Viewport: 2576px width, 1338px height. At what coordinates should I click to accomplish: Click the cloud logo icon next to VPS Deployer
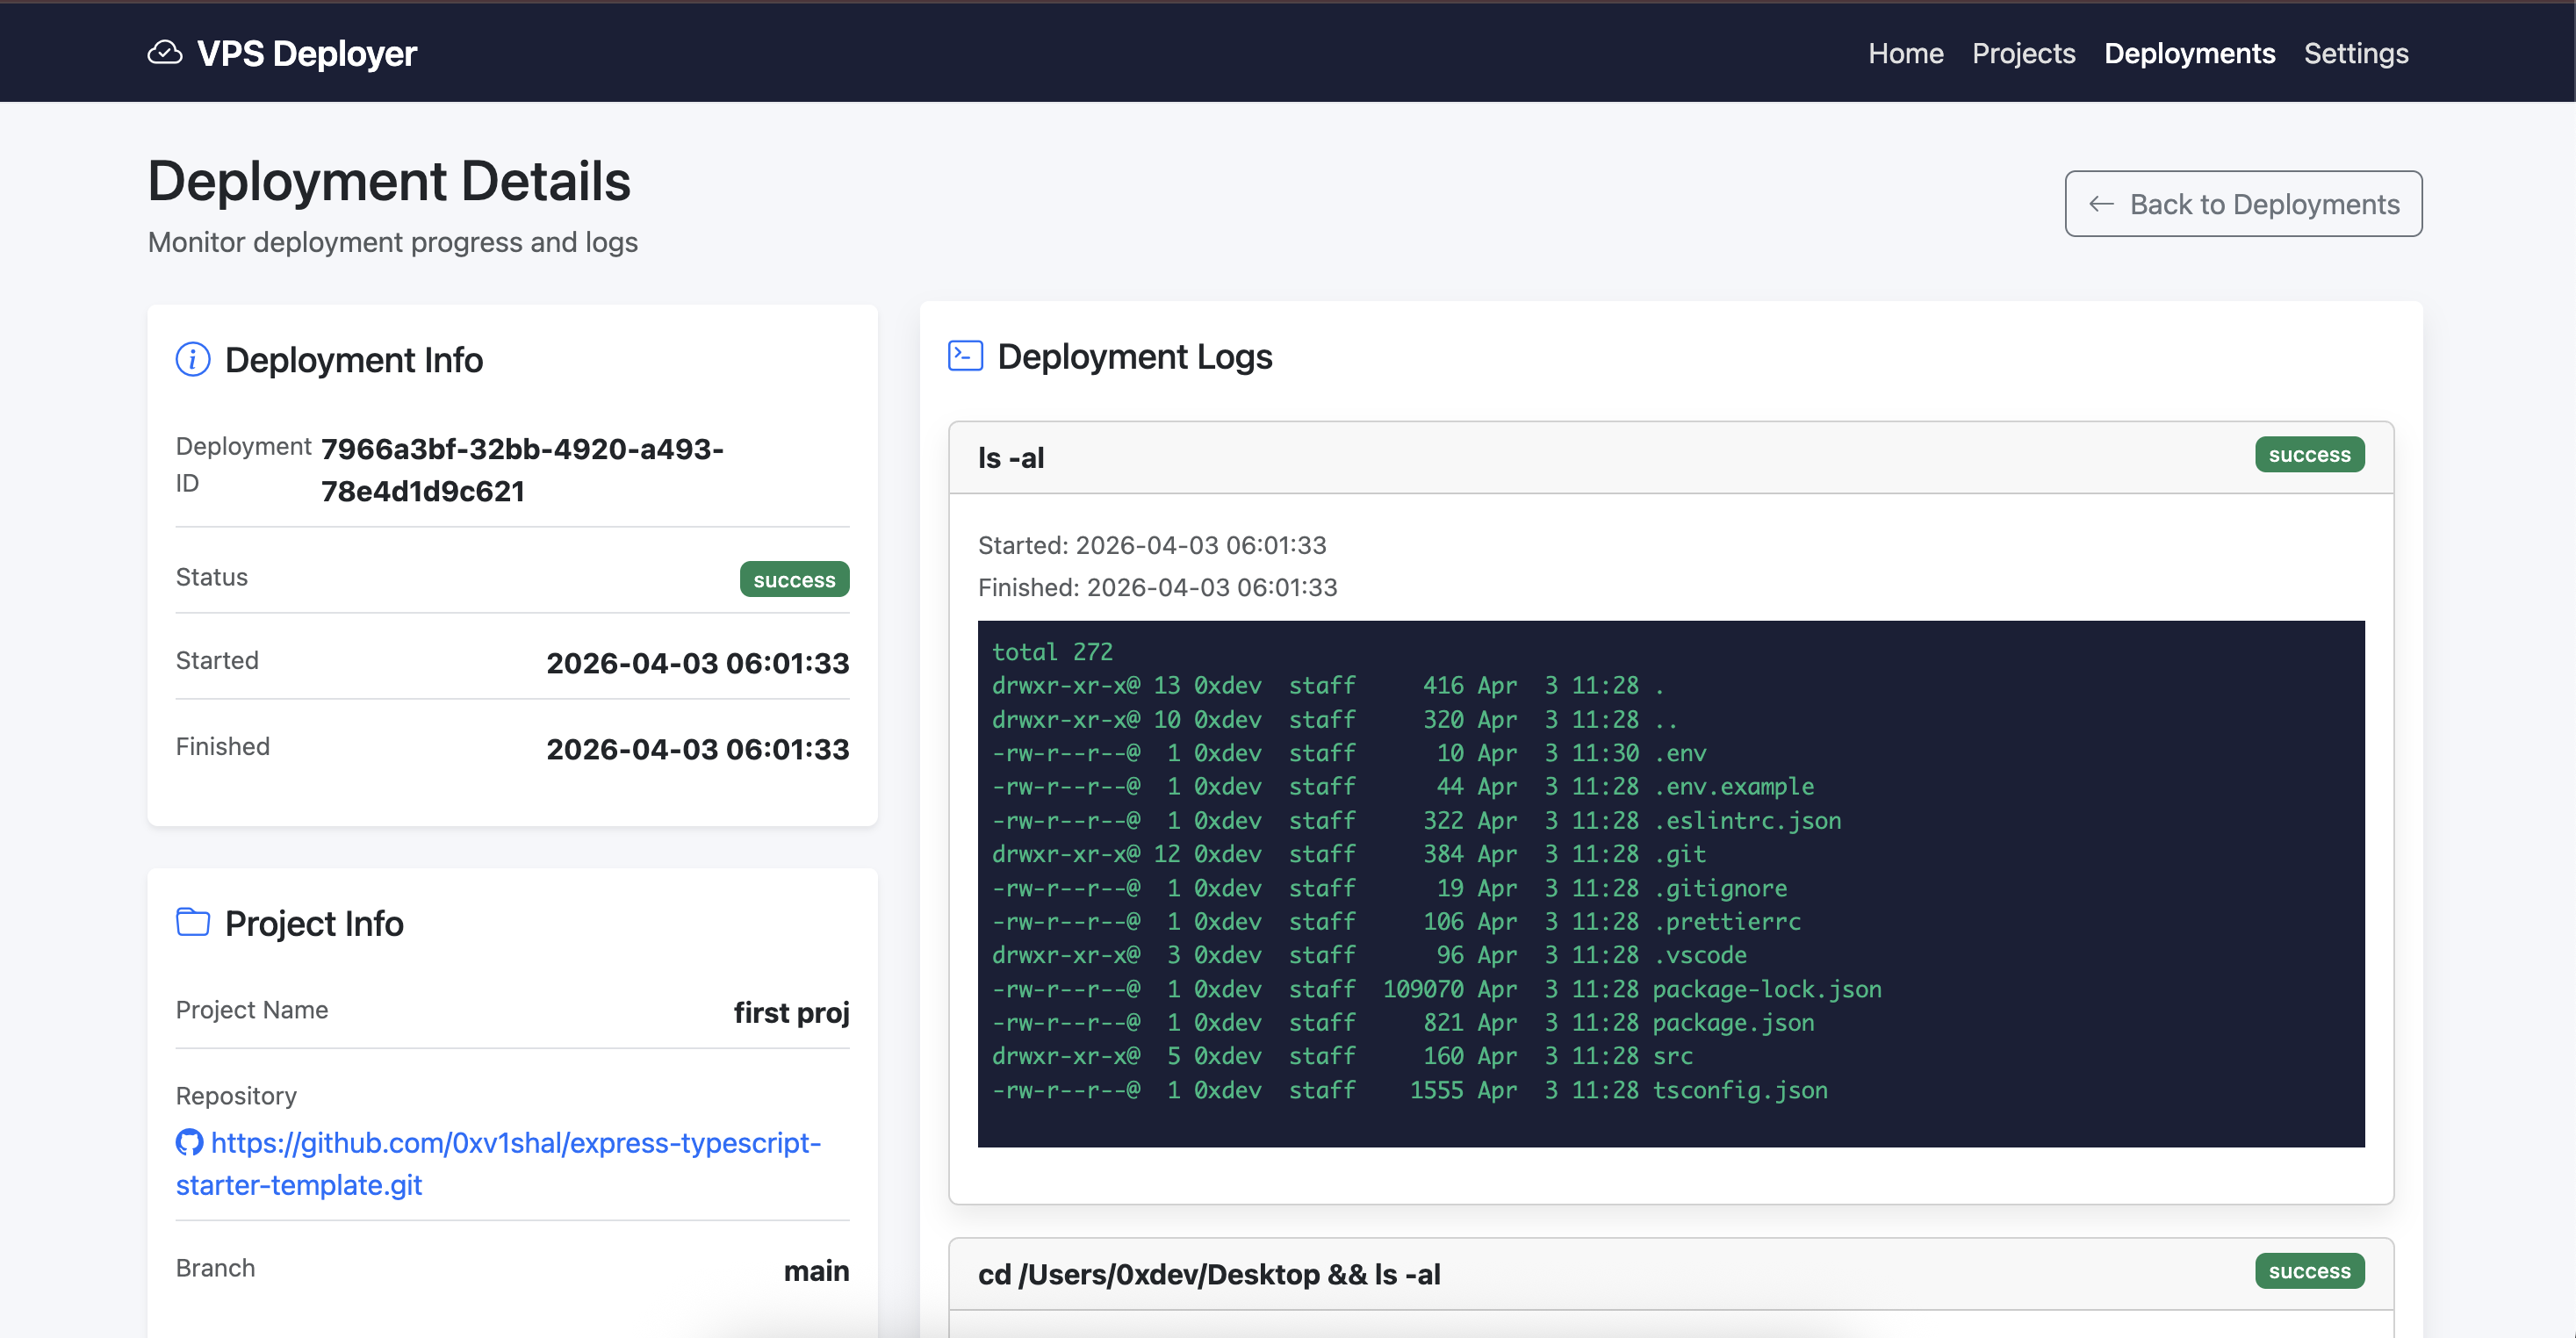(x=167, y=53)
